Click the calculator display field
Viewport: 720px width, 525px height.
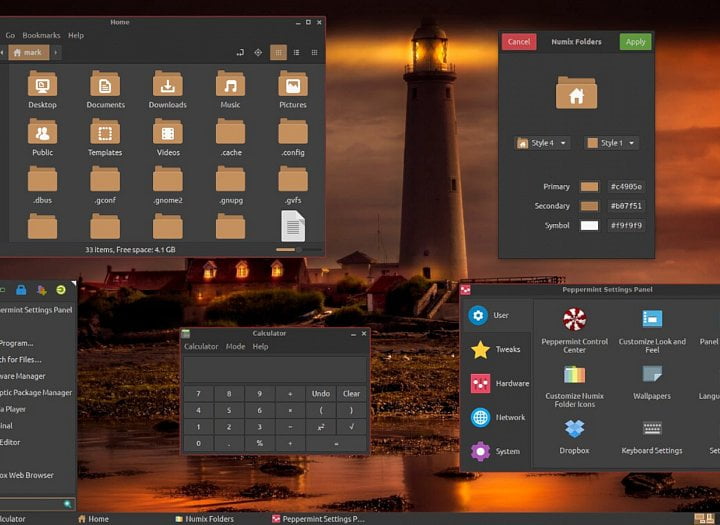pyautogui.click(x=275, y=369)
